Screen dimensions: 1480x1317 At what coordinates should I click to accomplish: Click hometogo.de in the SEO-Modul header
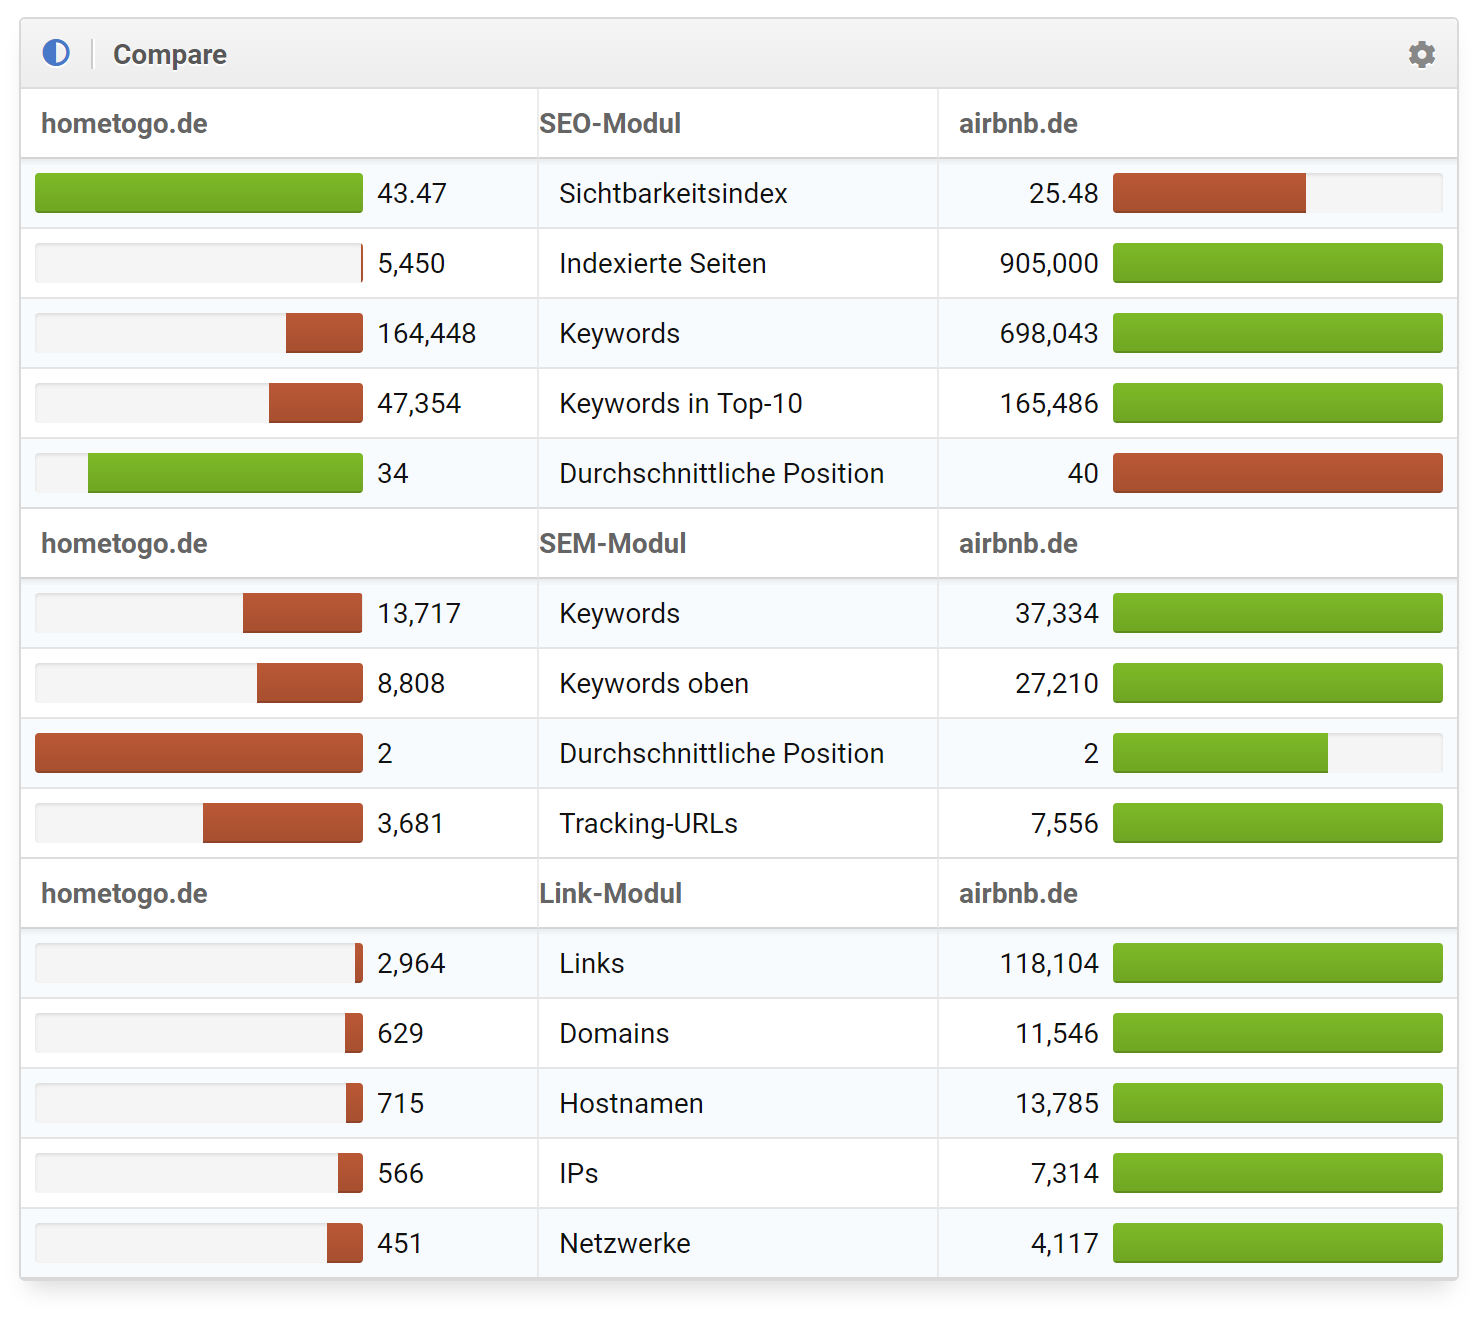(x=124, y=124)
